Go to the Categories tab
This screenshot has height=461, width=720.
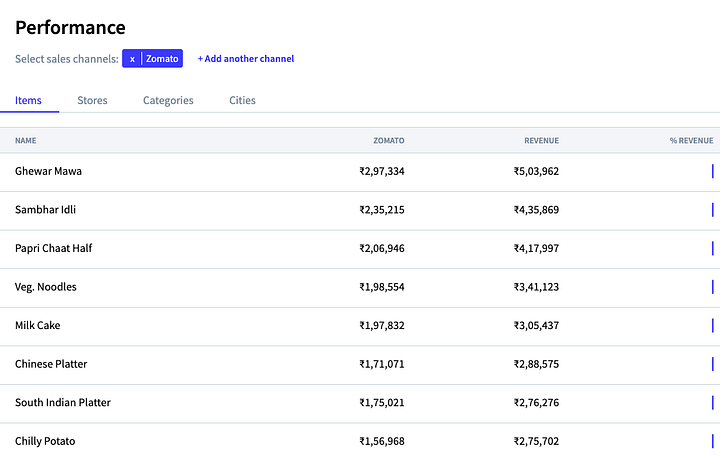(x=168, y=100)
